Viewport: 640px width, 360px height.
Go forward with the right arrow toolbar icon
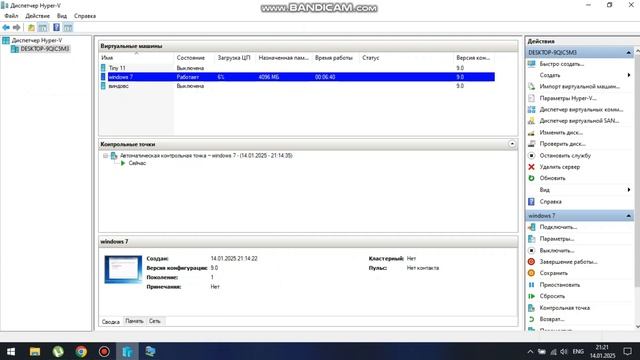point(17,27)
